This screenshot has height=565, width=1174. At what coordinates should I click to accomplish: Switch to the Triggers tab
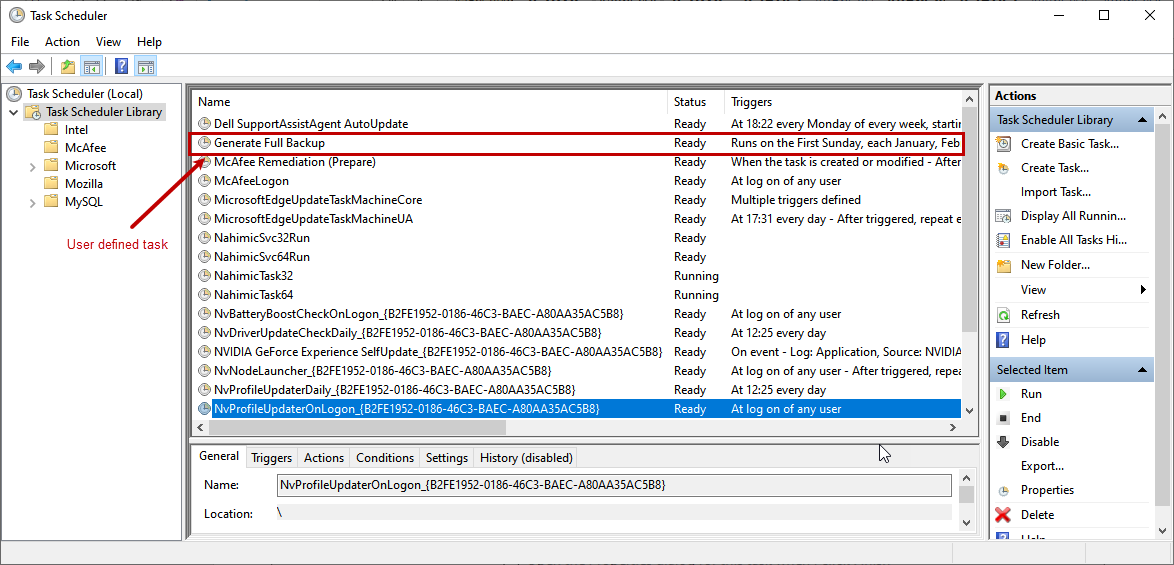271,458
